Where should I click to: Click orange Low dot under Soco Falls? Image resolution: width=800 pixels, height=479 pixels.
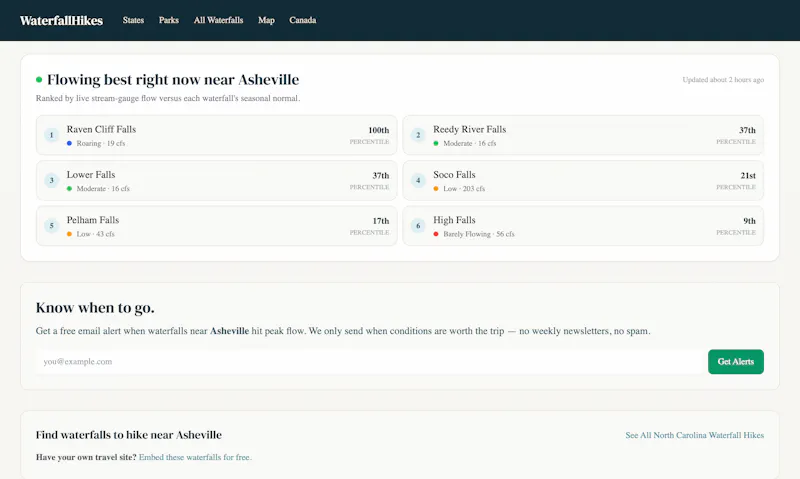(436, 189)
